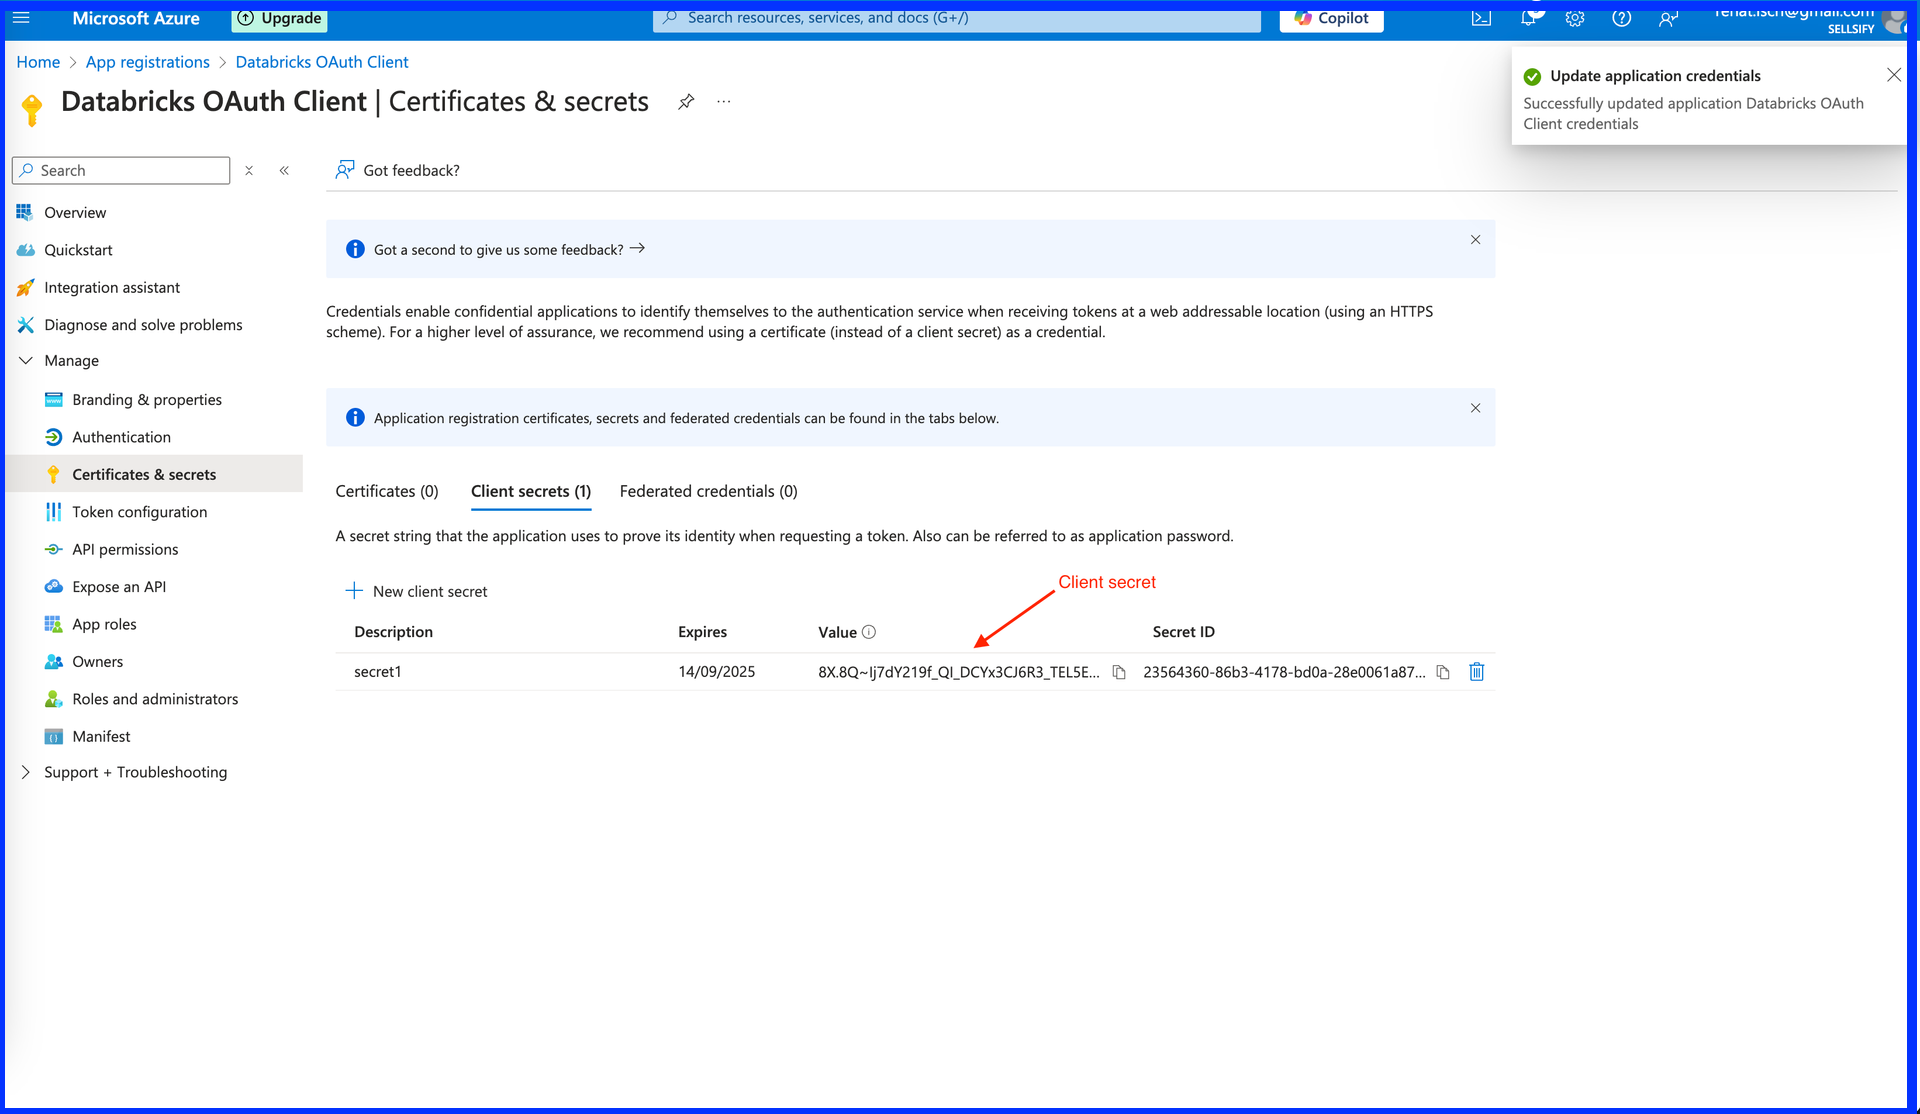Select the 14/09/2025 expiry cell
Screen dimensions: 1920x1114
click(x=716, y=672)
